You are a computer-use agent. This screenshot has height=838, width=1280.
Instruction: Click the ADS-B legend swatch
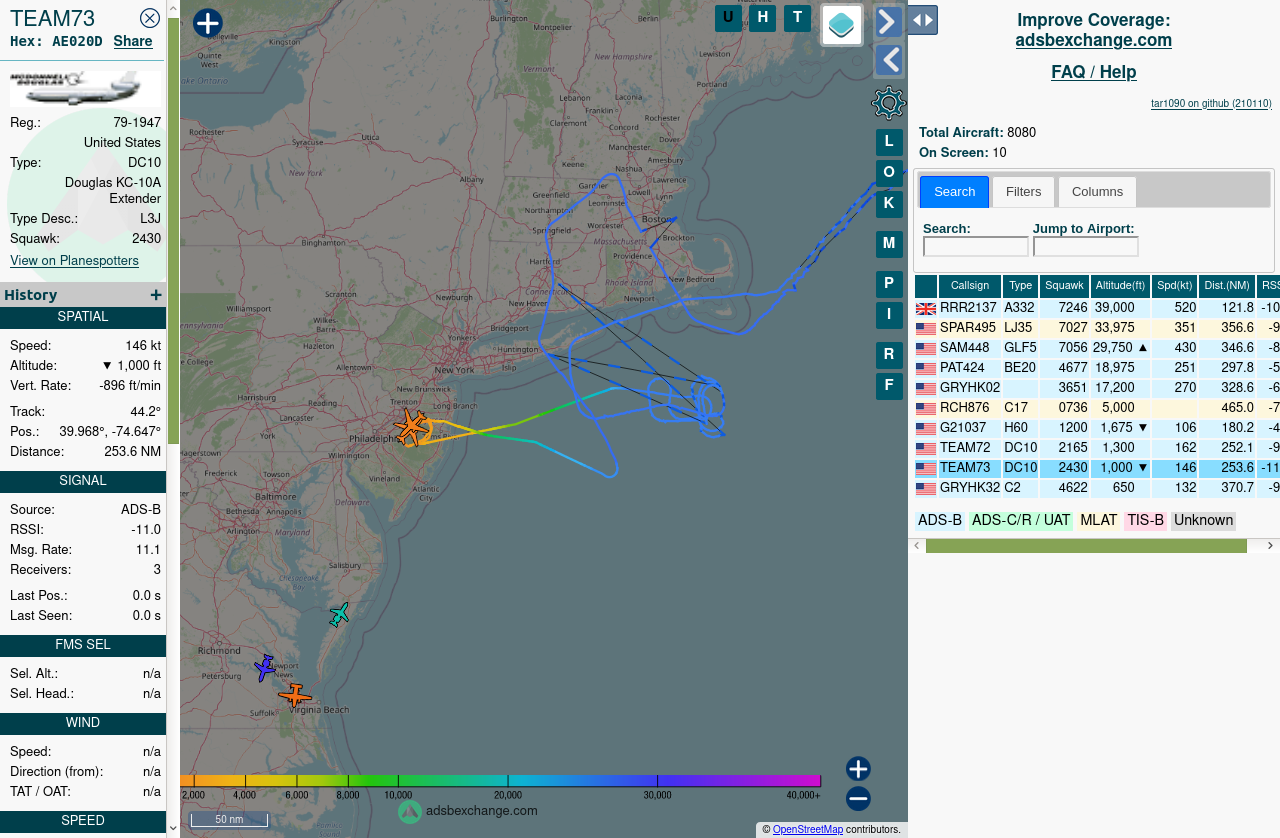(x=940, y=521)
